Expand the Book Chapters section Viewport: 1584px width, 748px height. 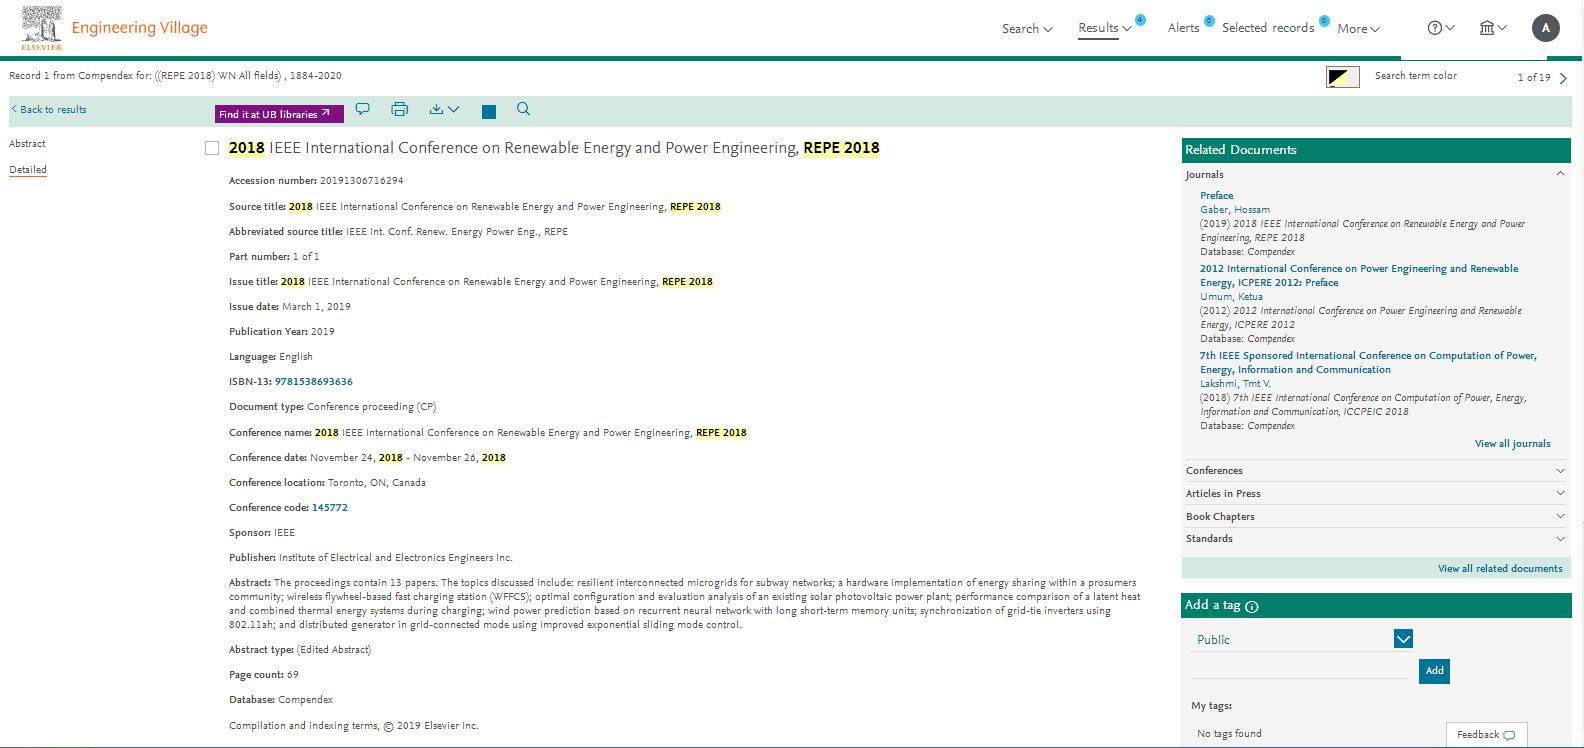coord(1375,517)
